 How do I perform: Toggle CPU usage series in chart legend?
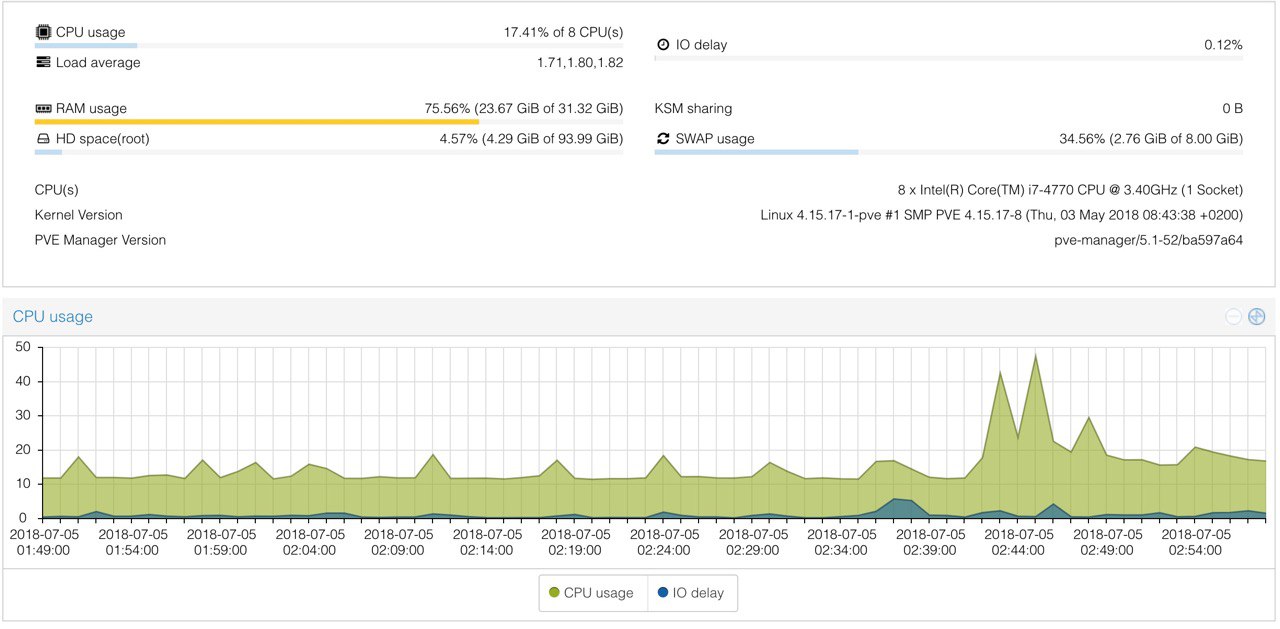(x=592, y=593)
